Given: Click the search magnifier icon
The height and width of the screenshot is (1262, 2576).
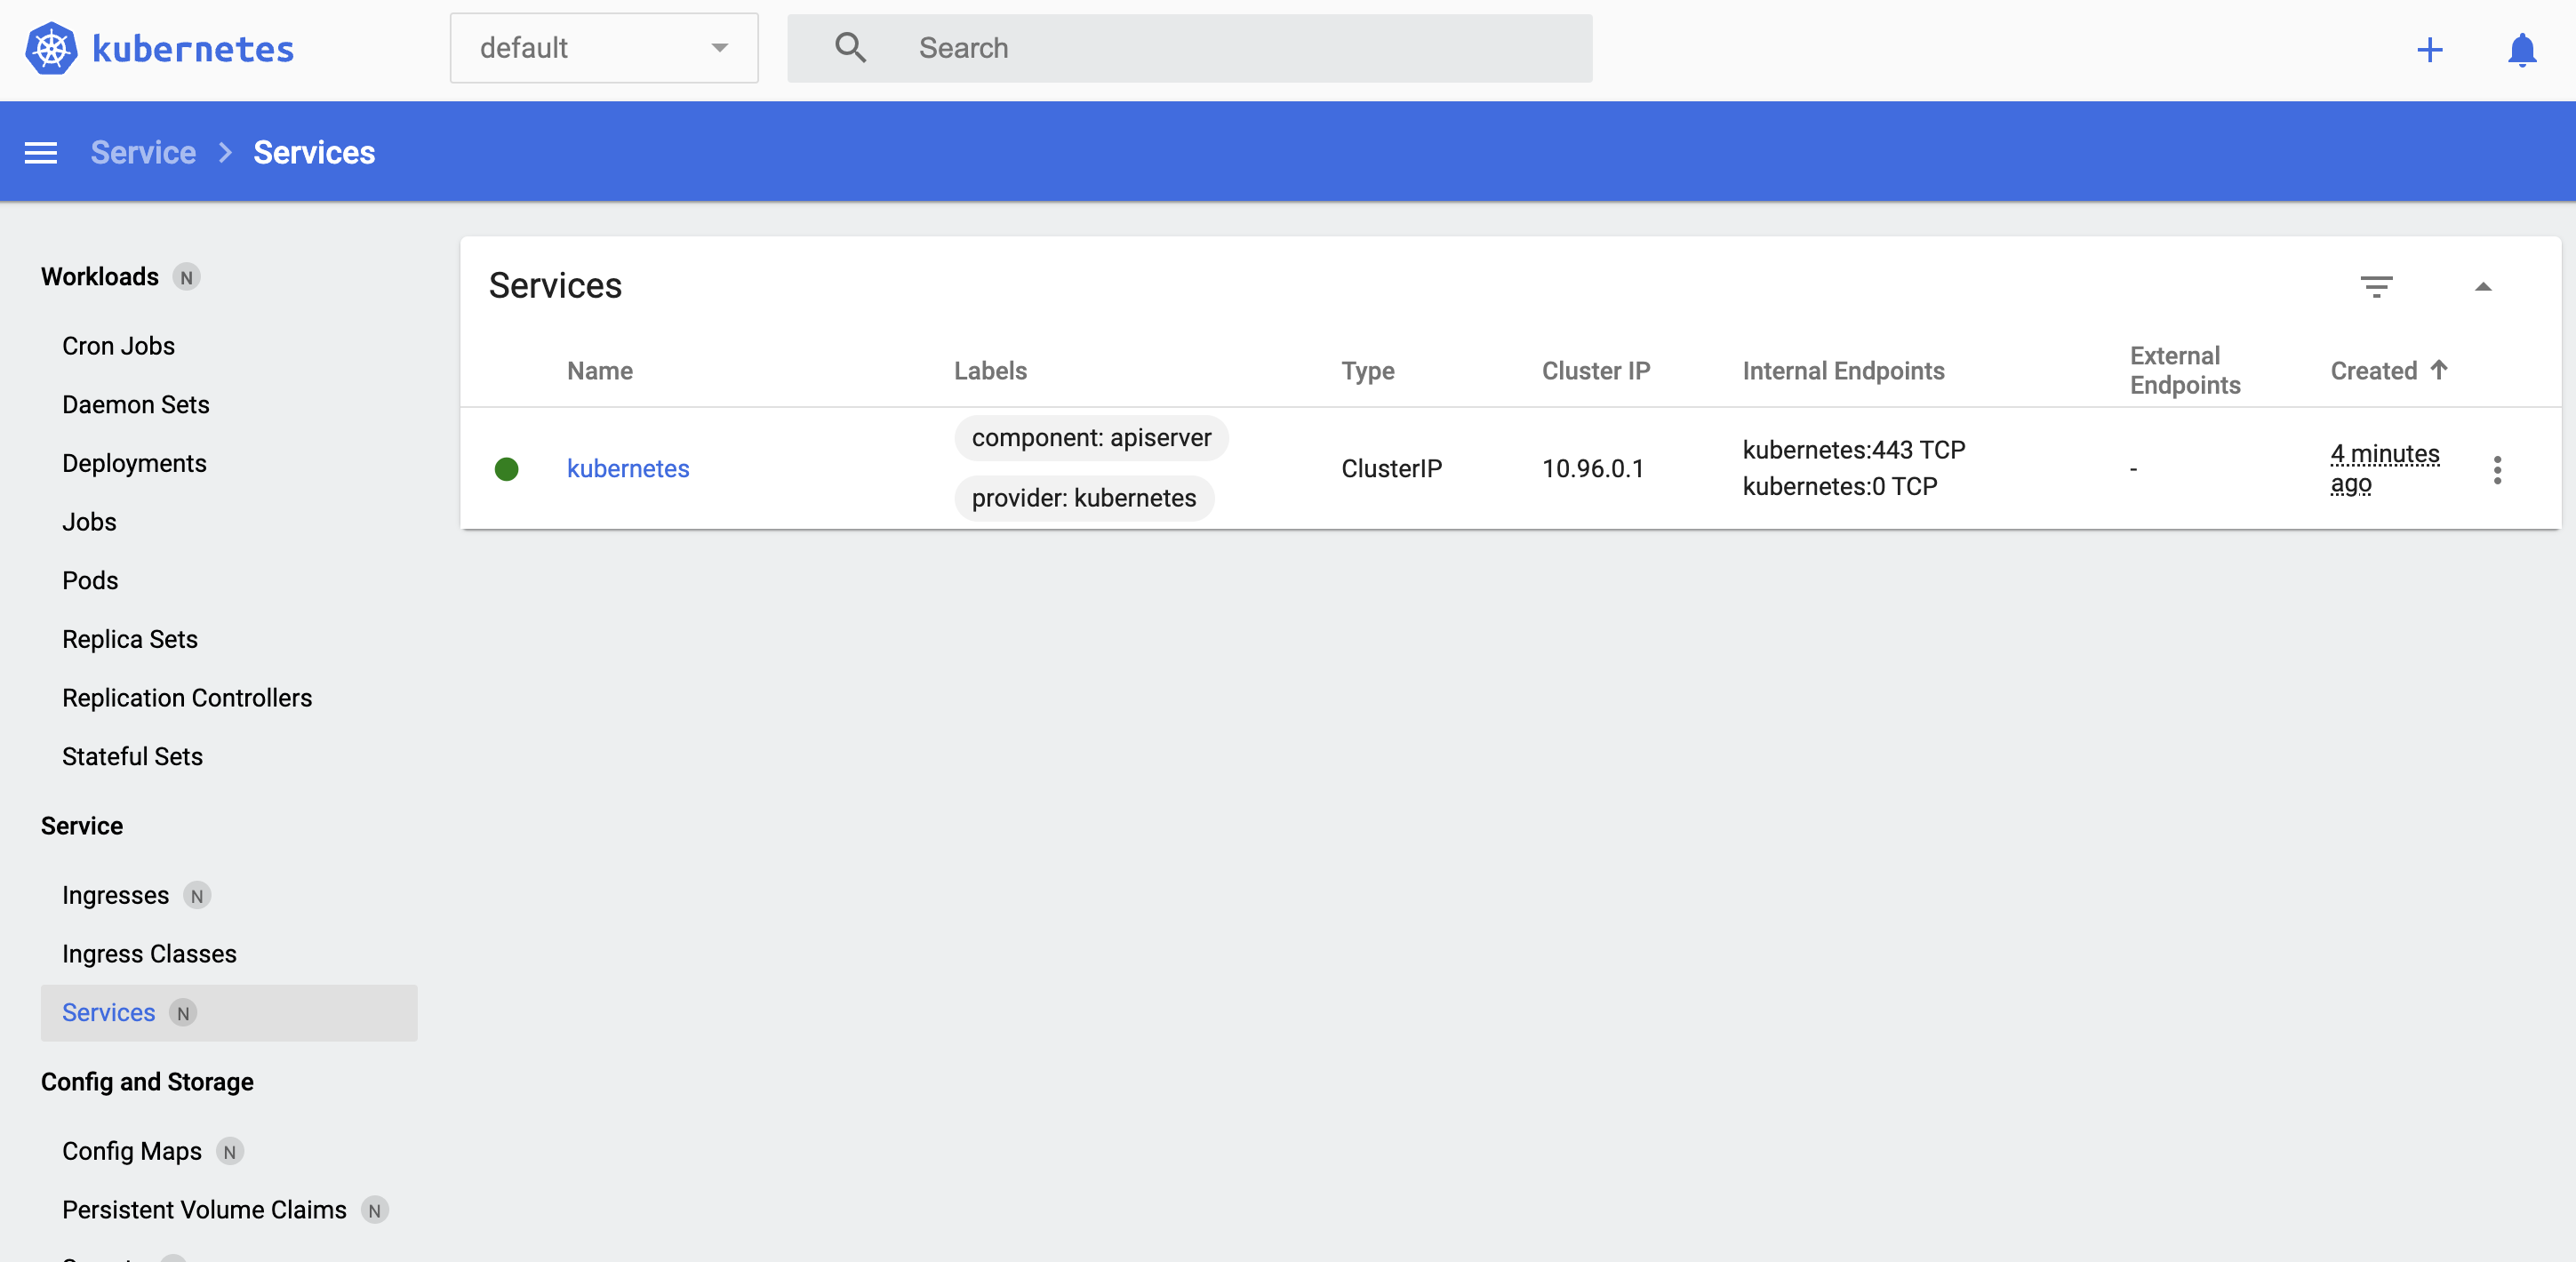Looking at the screenshot, I should tap(850, 47).
